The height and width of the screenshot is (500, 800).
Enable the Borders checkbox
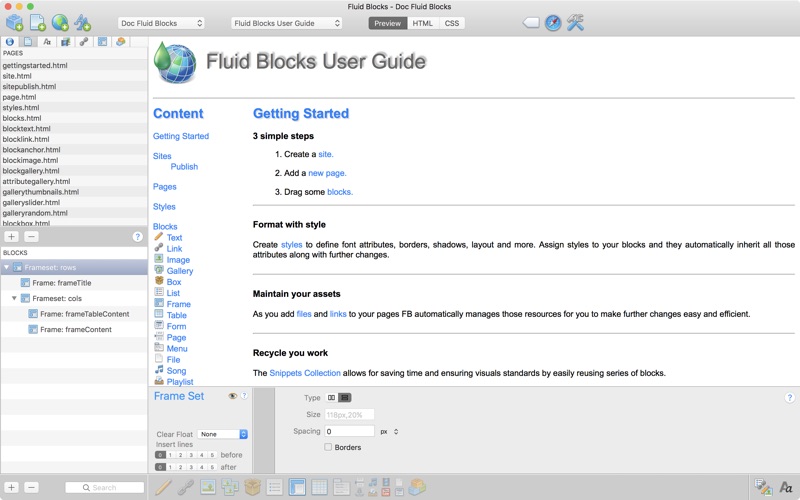point(328,447)
